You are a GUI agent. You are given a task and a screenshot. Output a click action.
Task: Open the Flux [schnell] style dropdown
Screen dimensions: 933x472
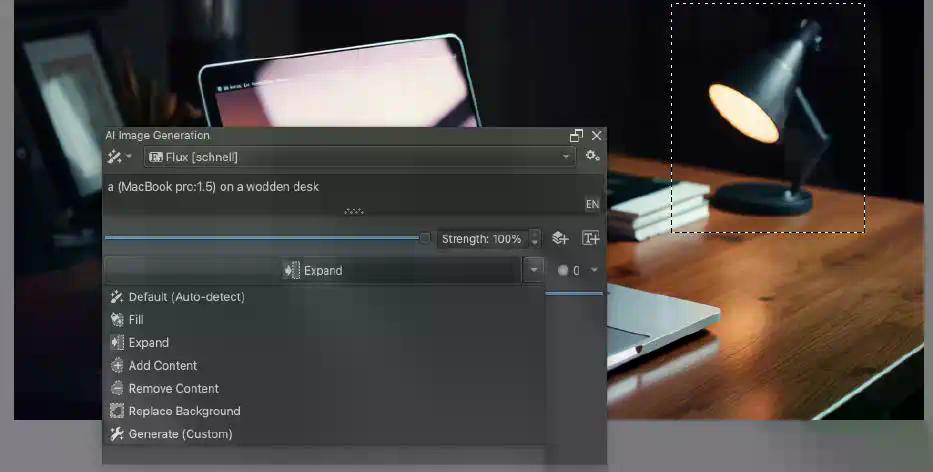click(x=359, y=157)
